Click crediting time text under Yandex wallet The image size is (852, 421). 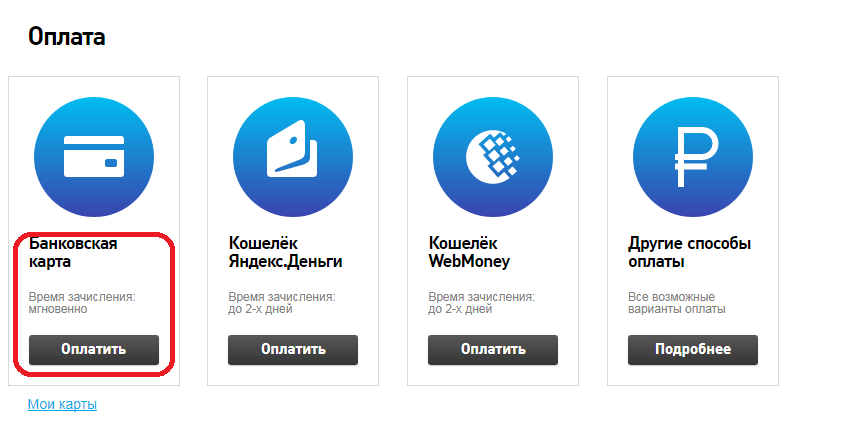(282, 304)
